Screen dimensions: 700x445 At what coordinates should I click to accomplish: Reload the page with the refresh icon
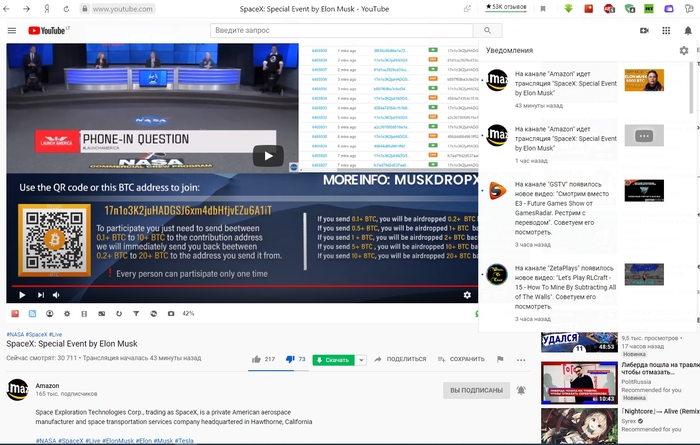[66, 9]
